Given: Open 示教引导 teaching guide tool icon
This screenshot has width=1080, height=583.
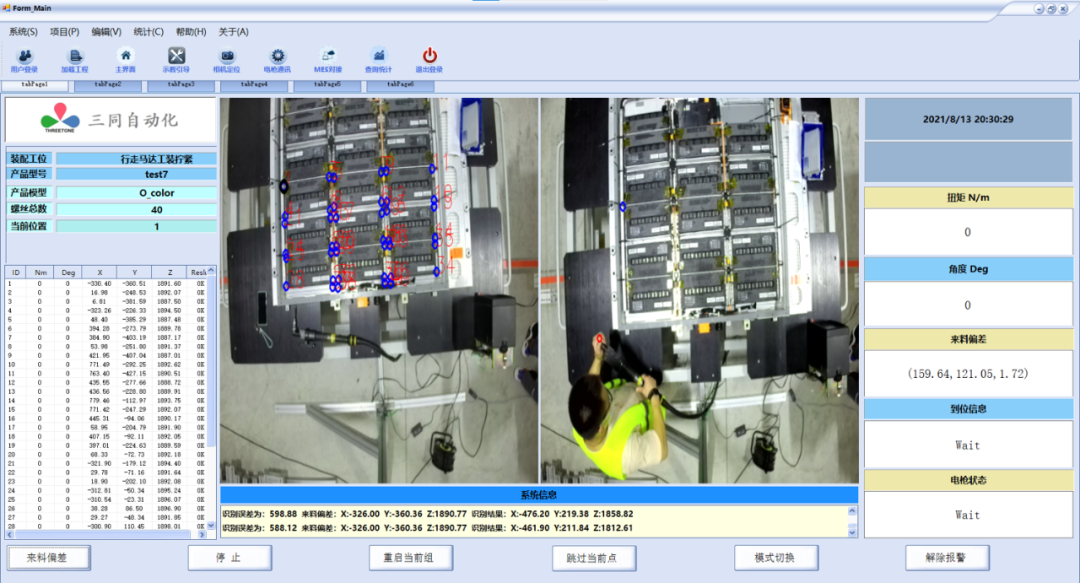Looking at the screenshot, I should (x=176, y=60).
